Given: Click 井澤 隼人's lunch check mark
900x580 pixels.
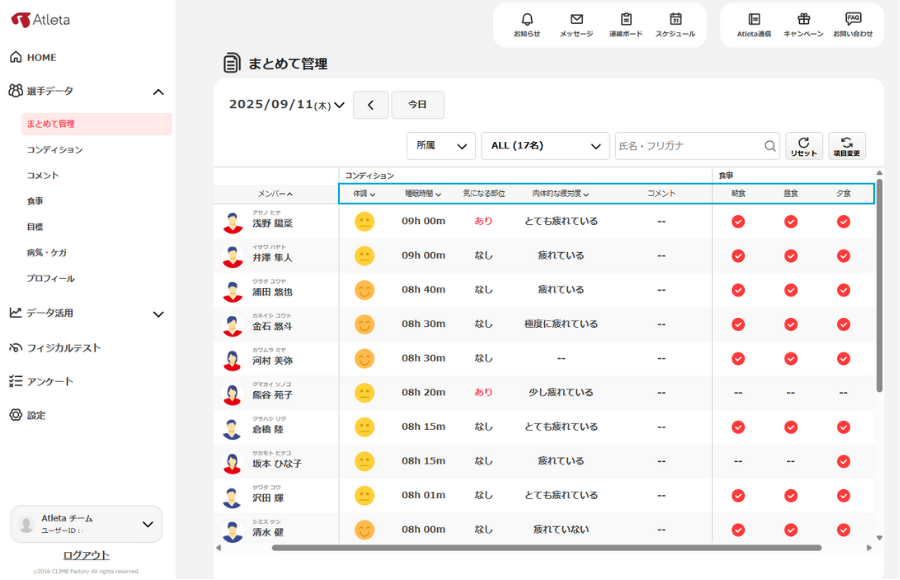Looking at the screenshot, I should (791, 256).
